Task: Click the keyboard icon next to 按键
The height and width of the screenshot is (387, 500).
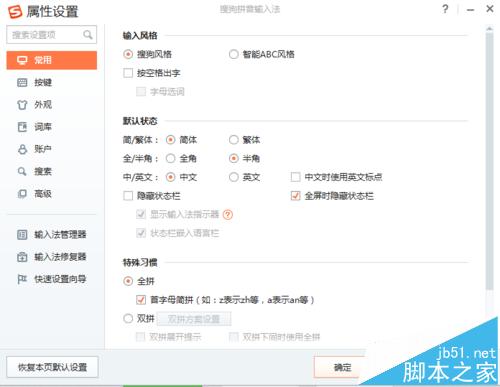Action: point(22,82)
